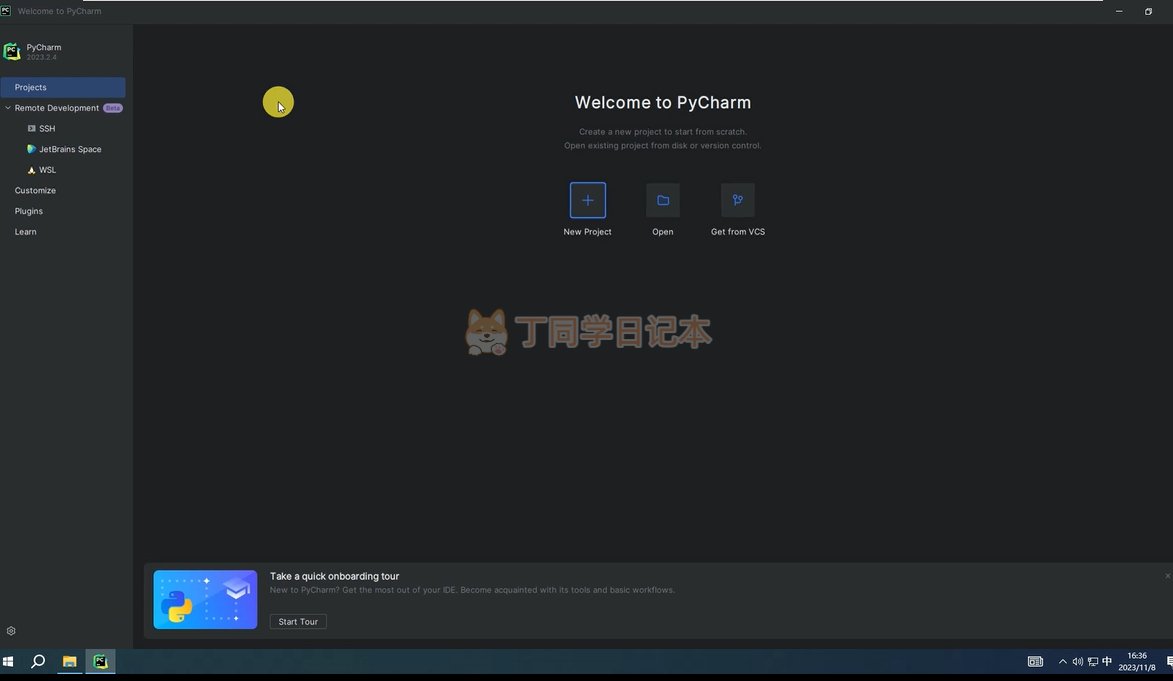
Task: Click the volume icon in system tray
Action: tap(1077, 661)
